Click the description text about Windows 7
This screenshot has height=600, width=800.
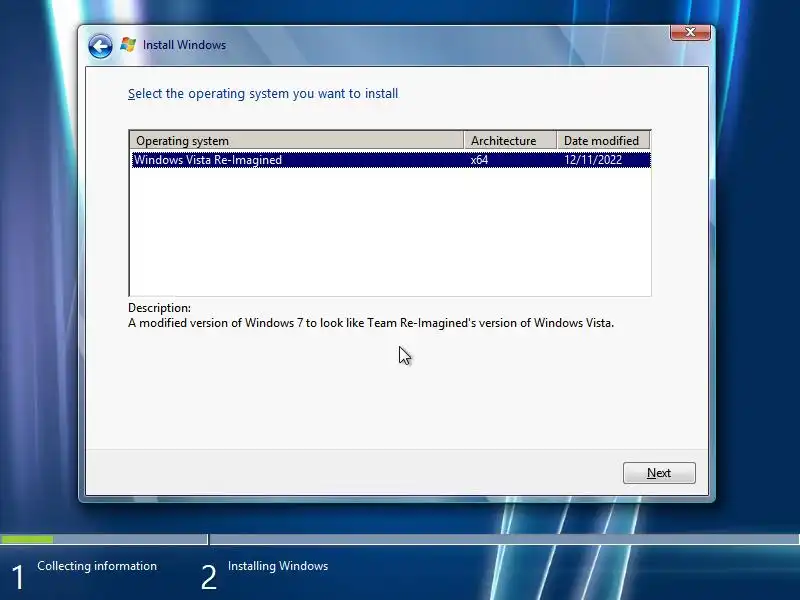[371, 323]
